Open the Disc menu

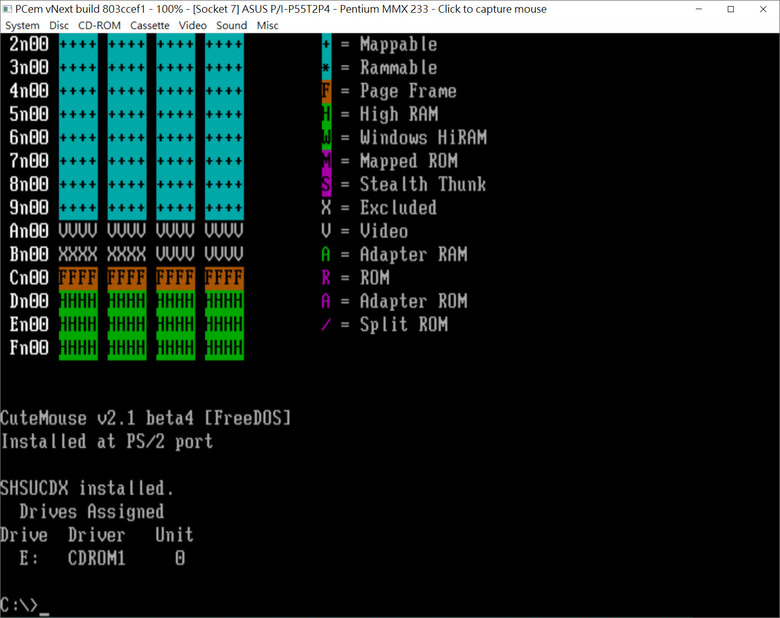coord(59,25)
